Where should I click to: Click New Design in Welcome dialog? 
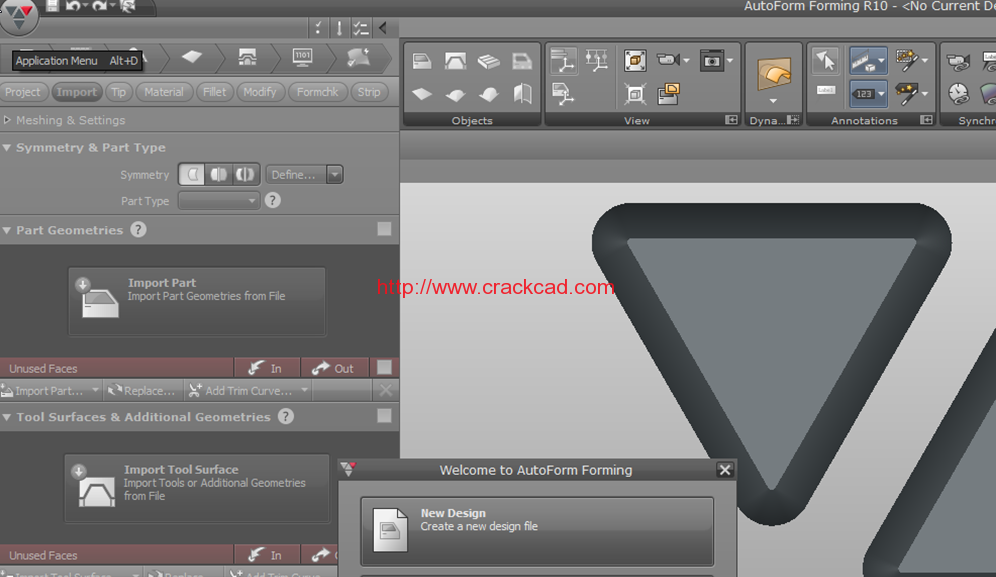coord(537,531)
